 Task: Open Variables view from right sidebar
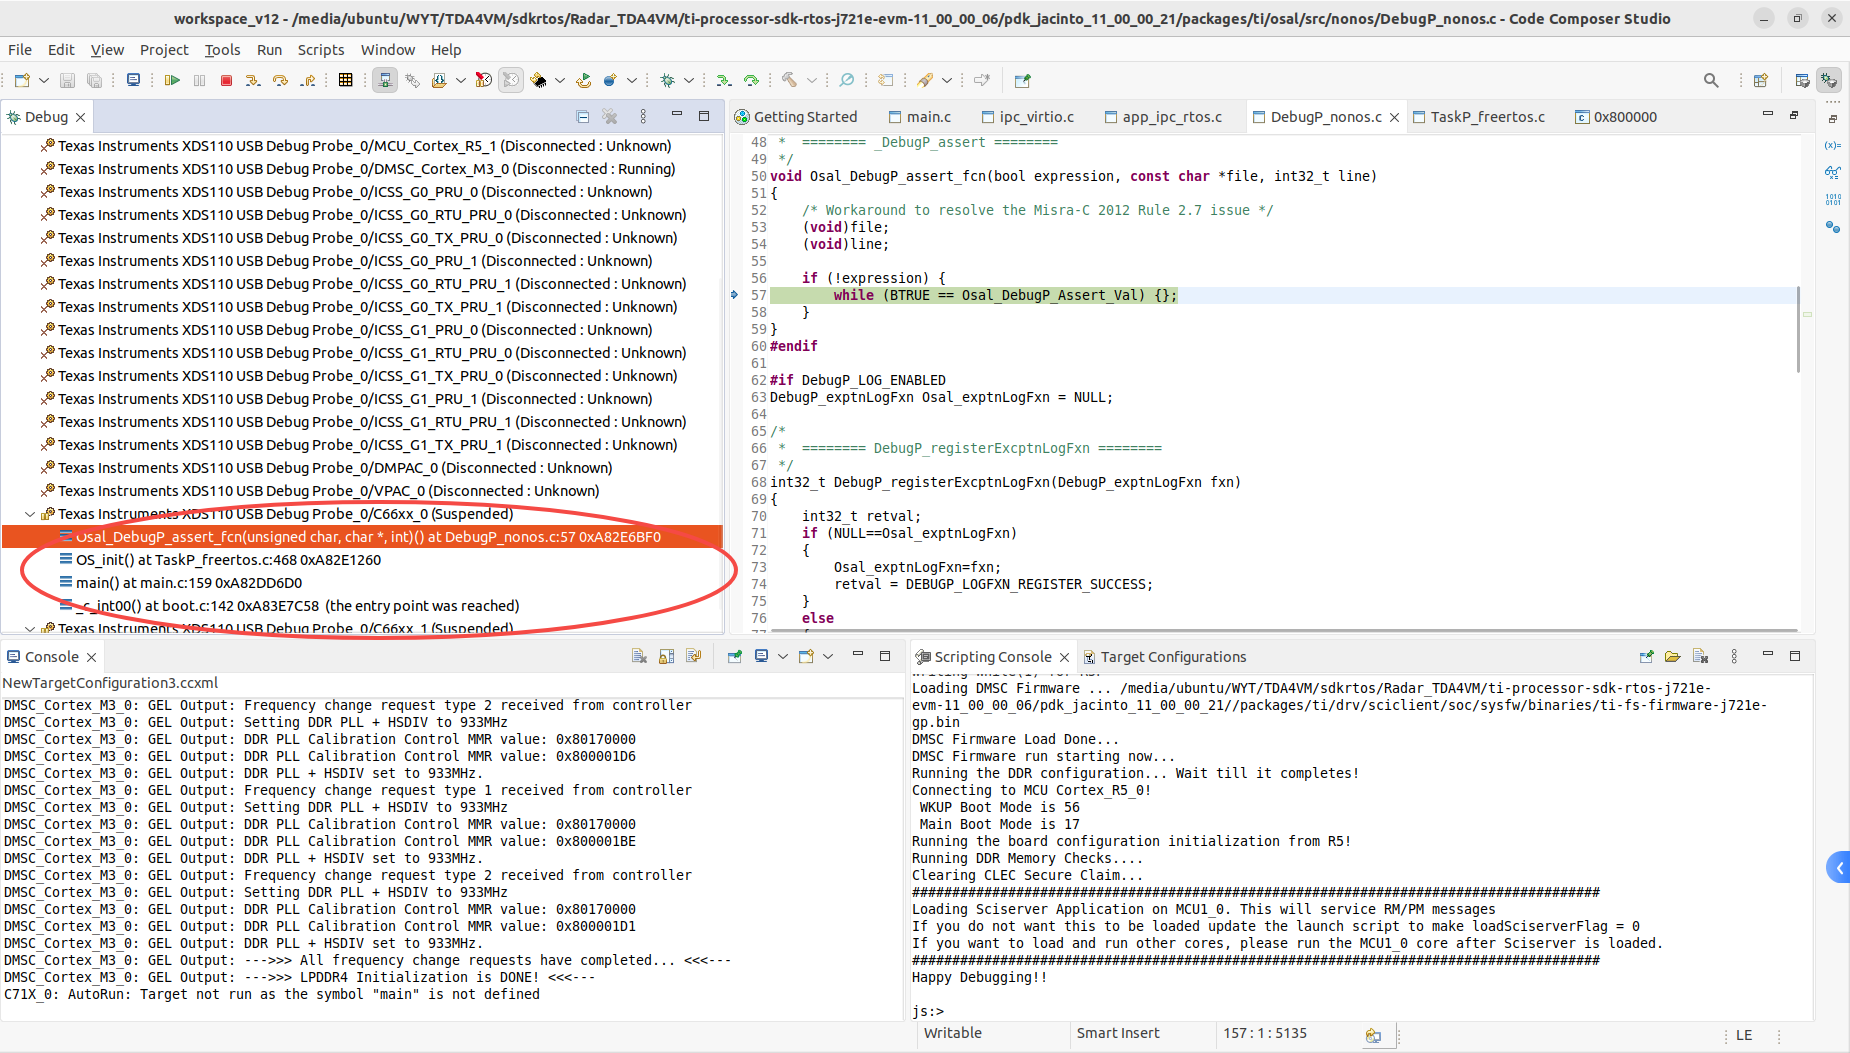[x=1833, y=145]
